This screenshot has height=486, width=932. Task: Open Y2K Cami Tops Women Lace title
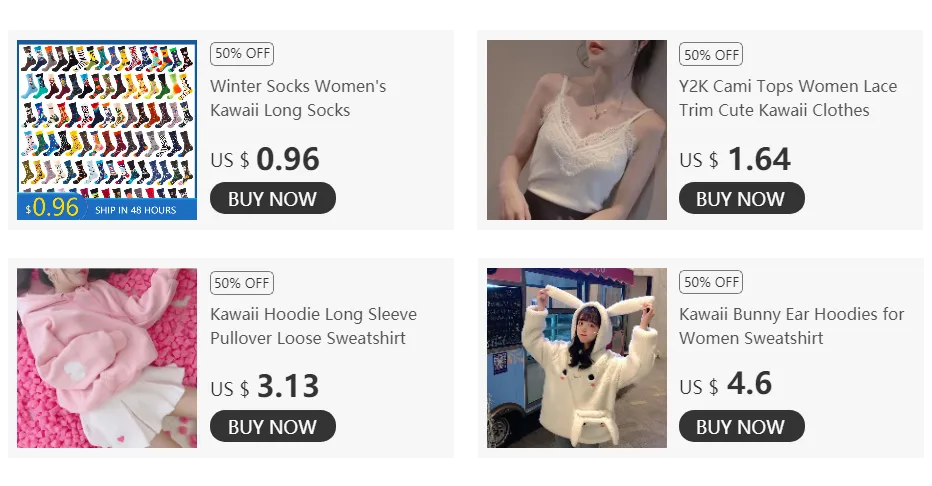coord(788,98)
